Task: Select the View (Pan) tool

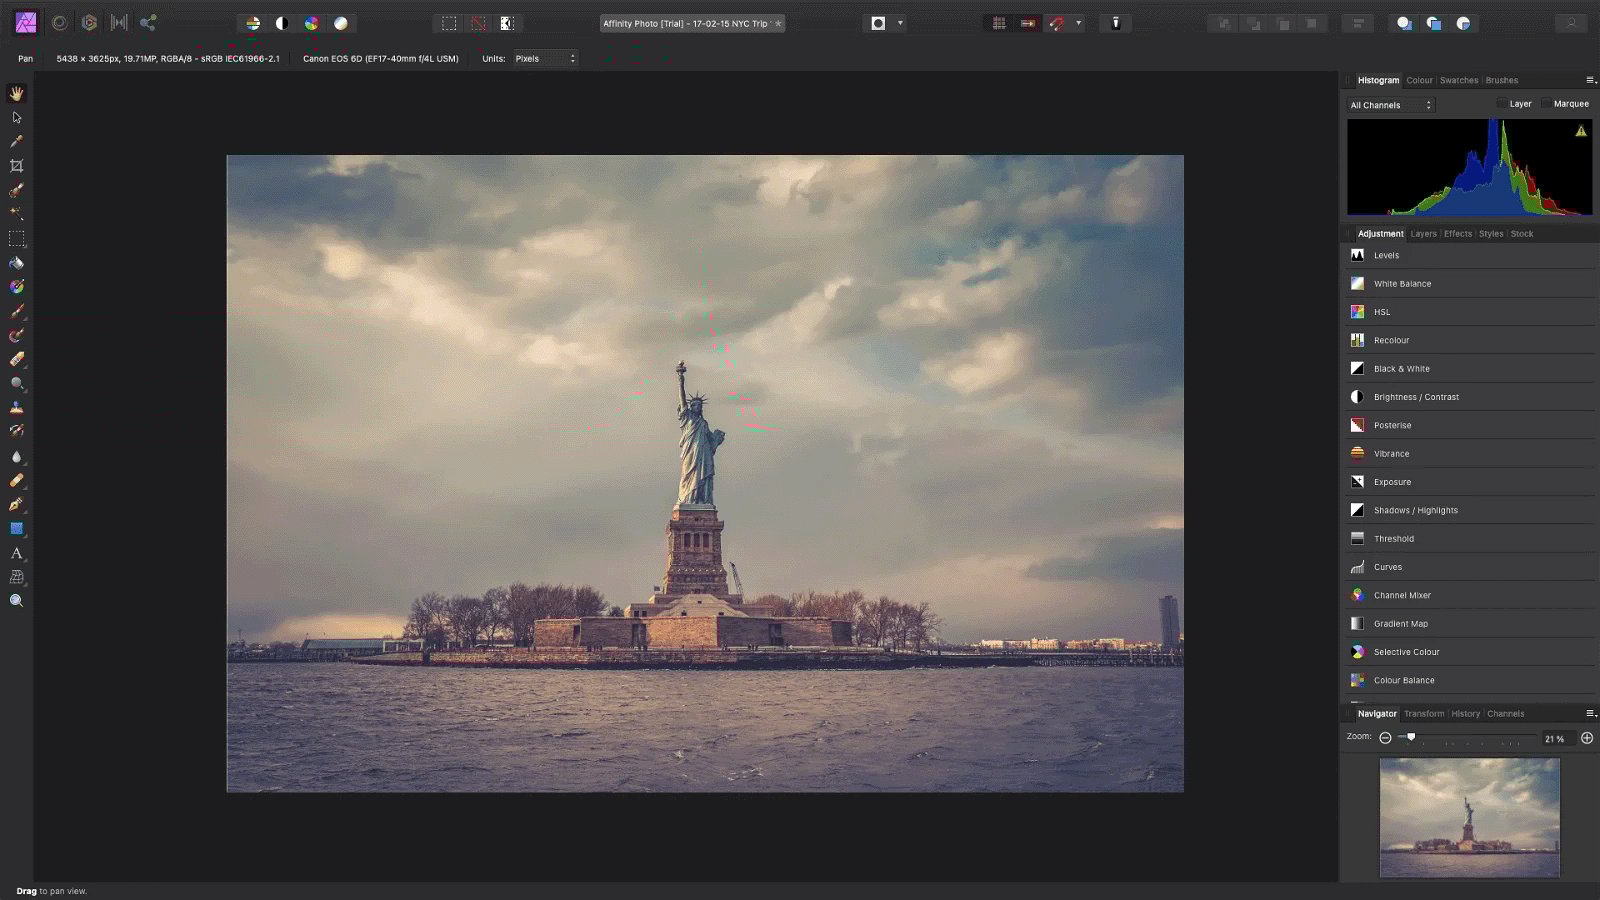Action: (16, 93)
